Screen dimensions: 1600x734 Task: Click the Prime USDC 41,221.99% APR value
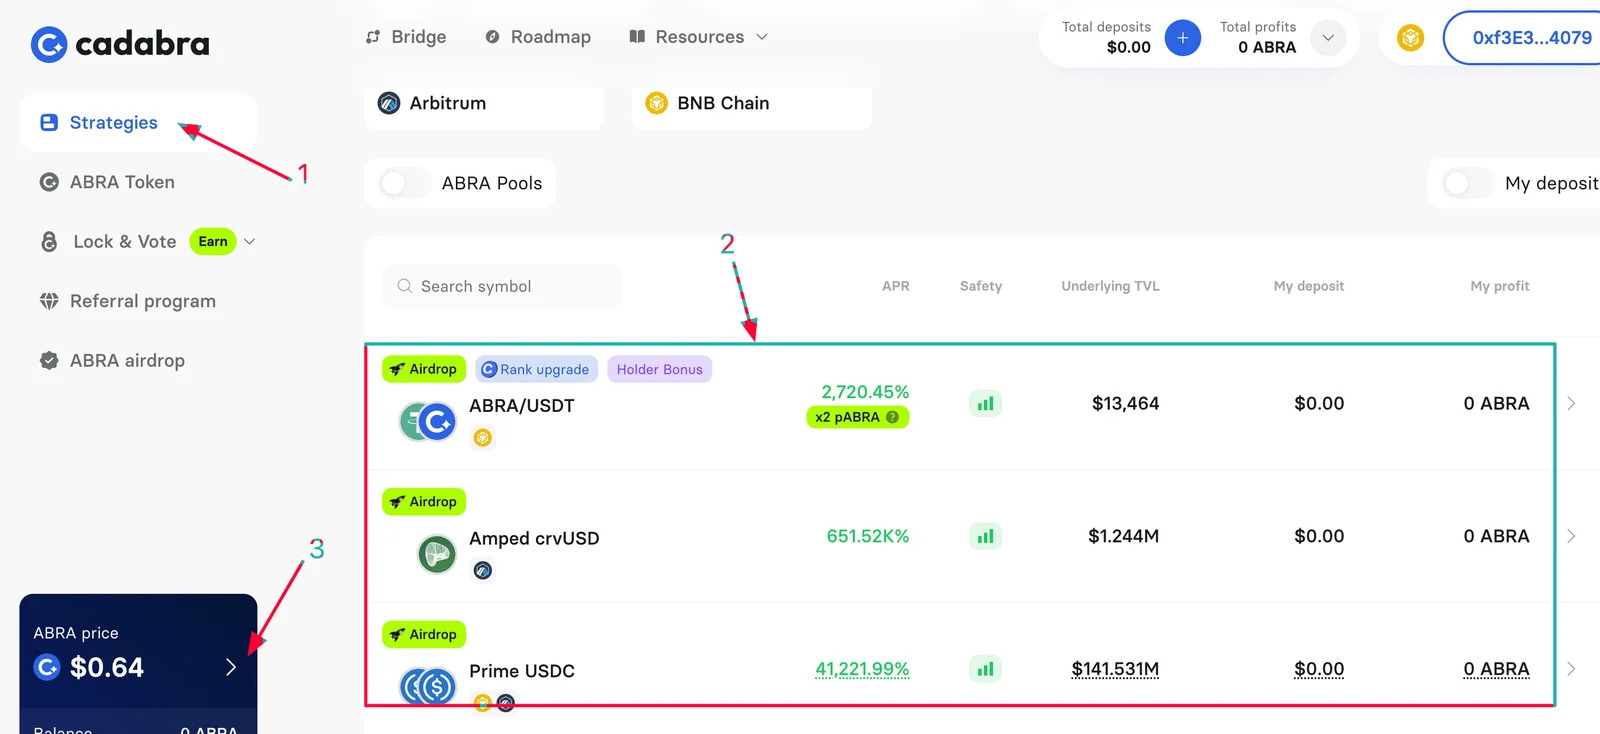(x=862, y=669)
